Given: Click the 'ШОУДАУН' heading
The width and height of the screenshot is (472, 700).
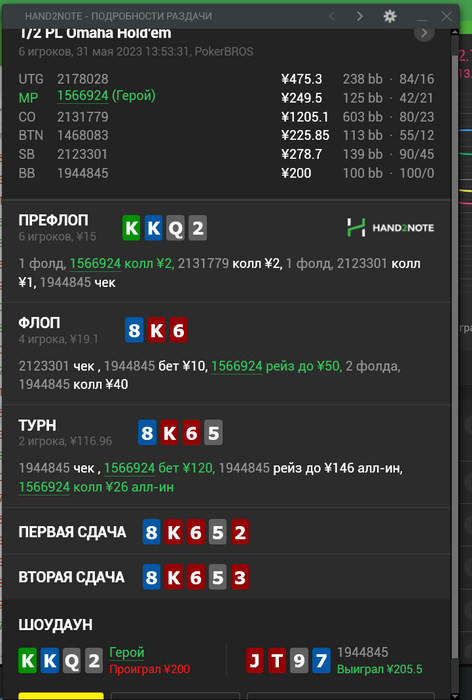Looking at the screenshot, I should 55,625.
